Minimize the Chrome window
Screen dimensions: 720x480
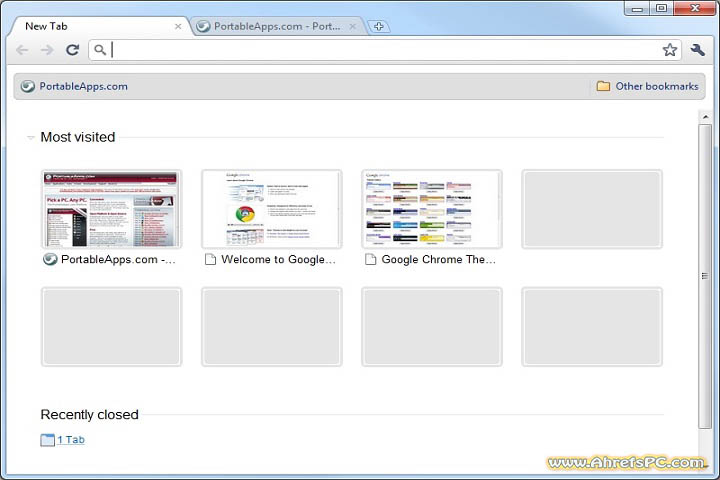coord(637,8)
